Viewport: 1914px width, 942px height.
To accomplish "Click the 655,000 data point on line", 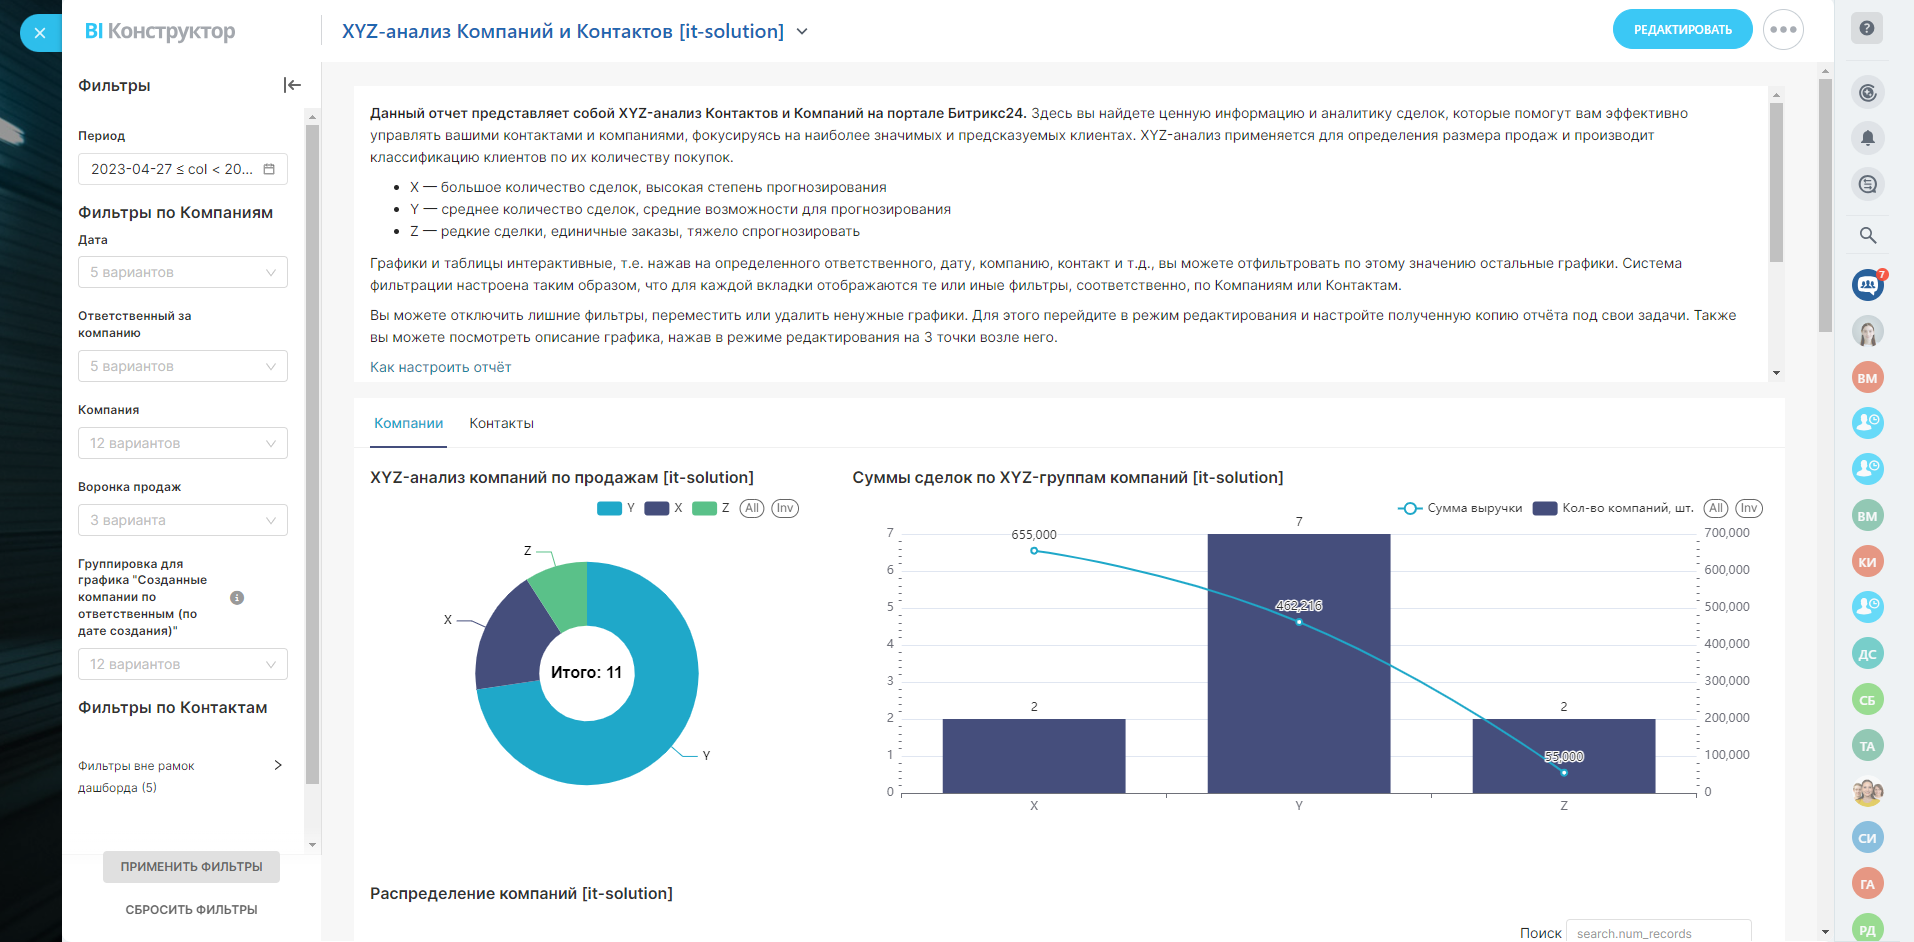I will point(1034,551).
